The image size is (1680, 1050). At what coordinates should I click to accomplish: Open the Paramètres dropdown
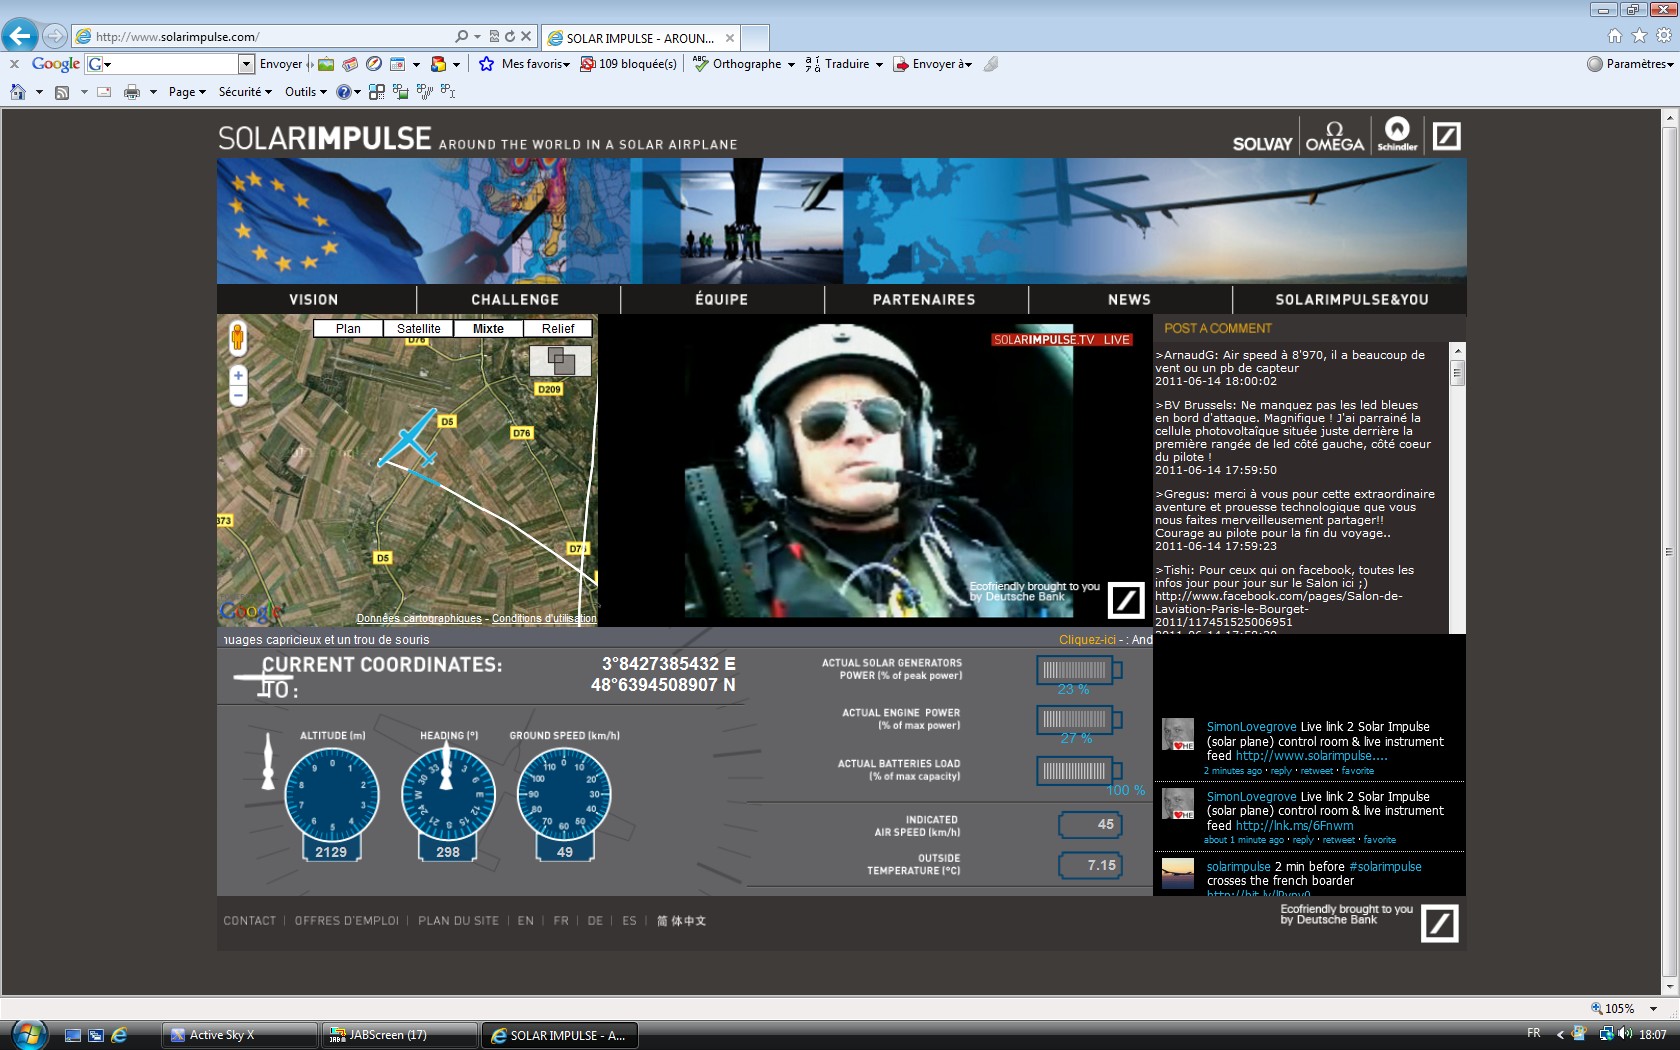click(1630, 64)
